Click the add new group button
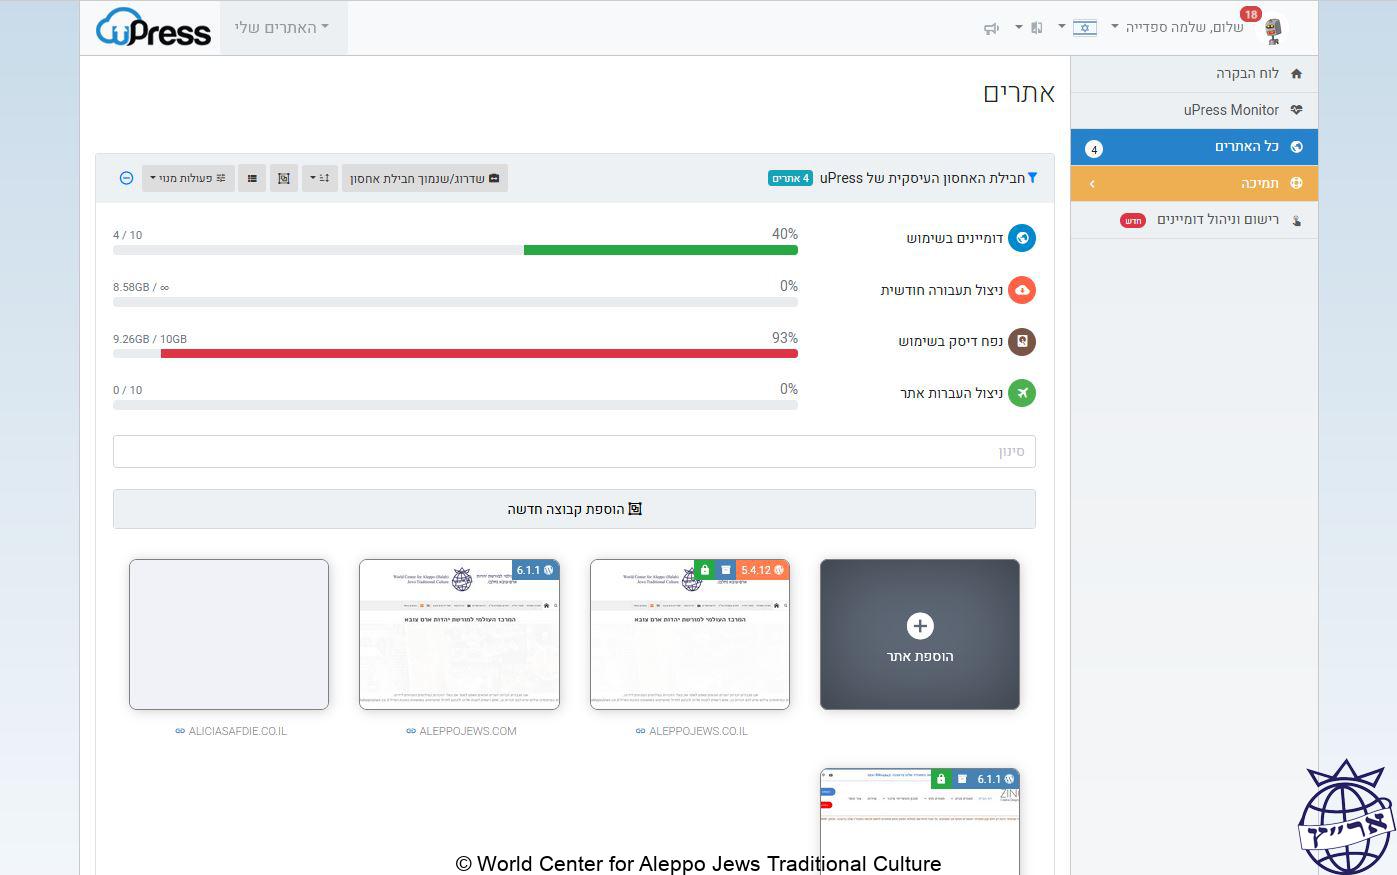 574,509
